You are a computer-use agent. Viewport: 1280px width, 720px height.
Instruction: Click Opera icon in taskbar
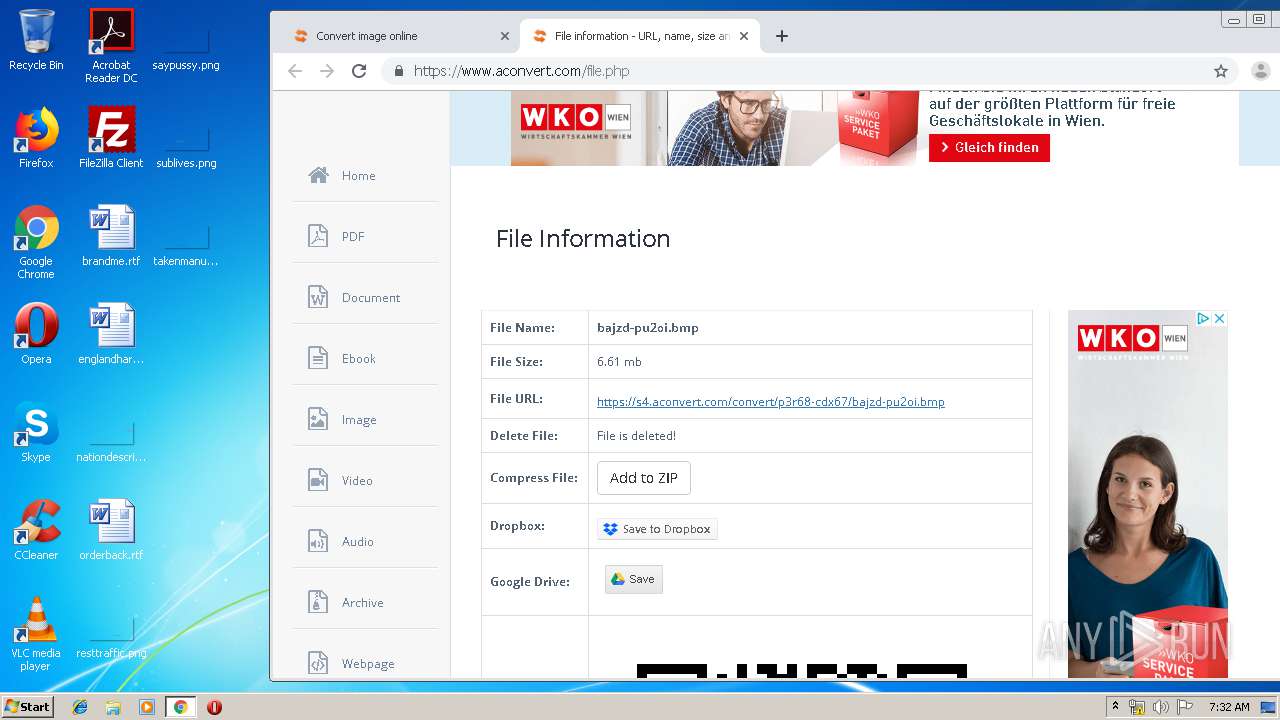point(214,707)
